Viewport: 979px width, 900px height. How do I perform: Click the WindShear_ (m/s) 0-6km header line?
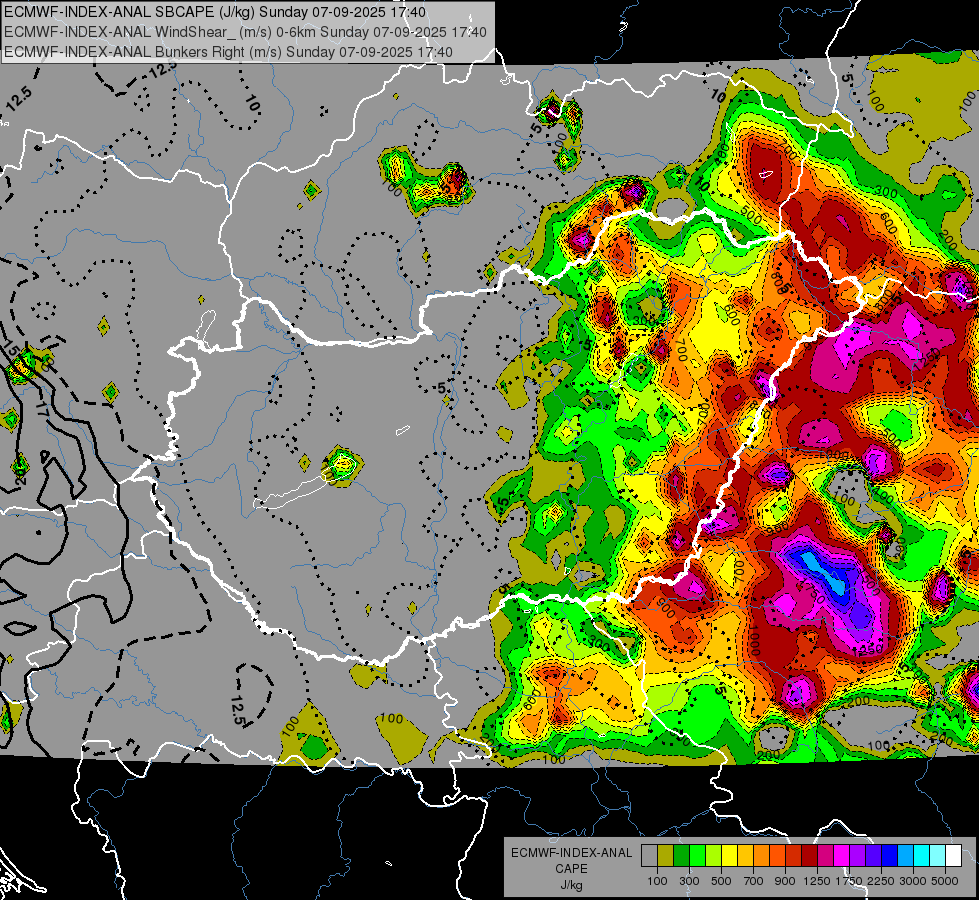click(x=245, y=32)
